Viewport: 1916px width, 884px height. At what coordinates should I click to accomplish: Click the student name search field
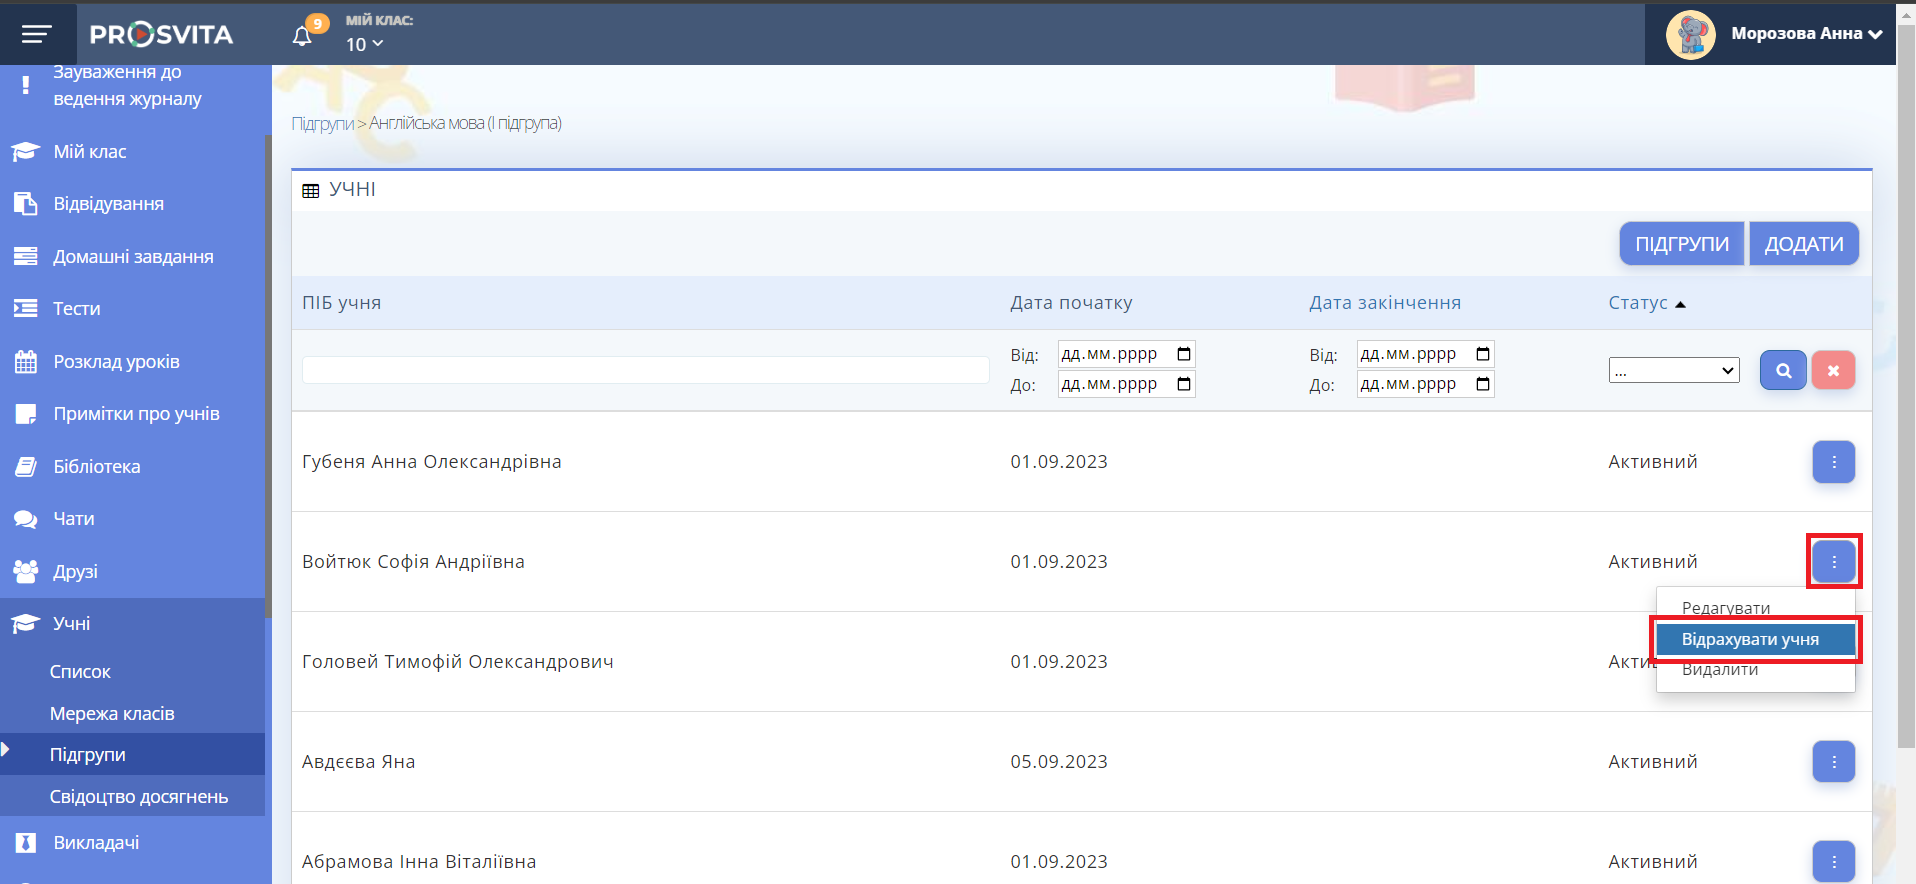pos(645,370)
